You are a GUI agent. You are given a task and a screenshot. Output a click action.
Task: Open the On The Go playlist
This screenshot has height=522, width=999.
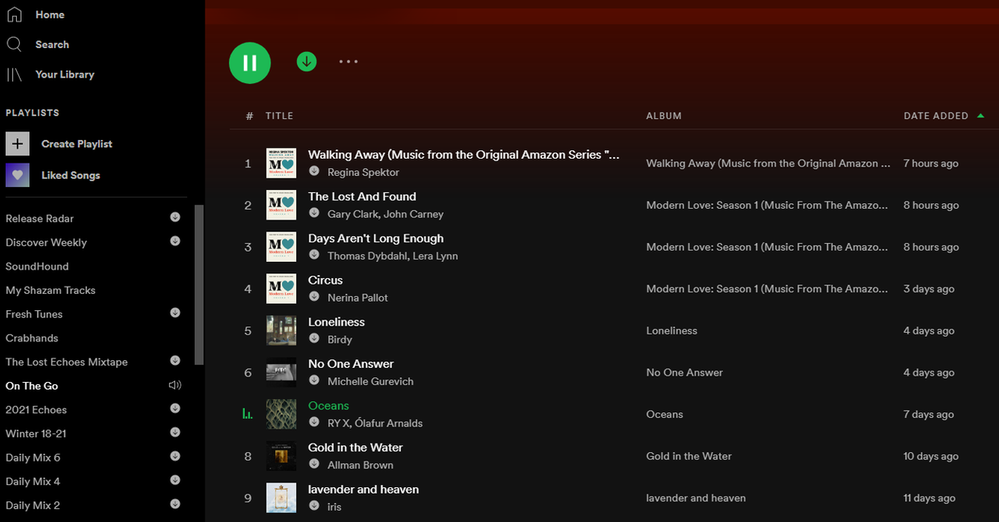(32, 386)
